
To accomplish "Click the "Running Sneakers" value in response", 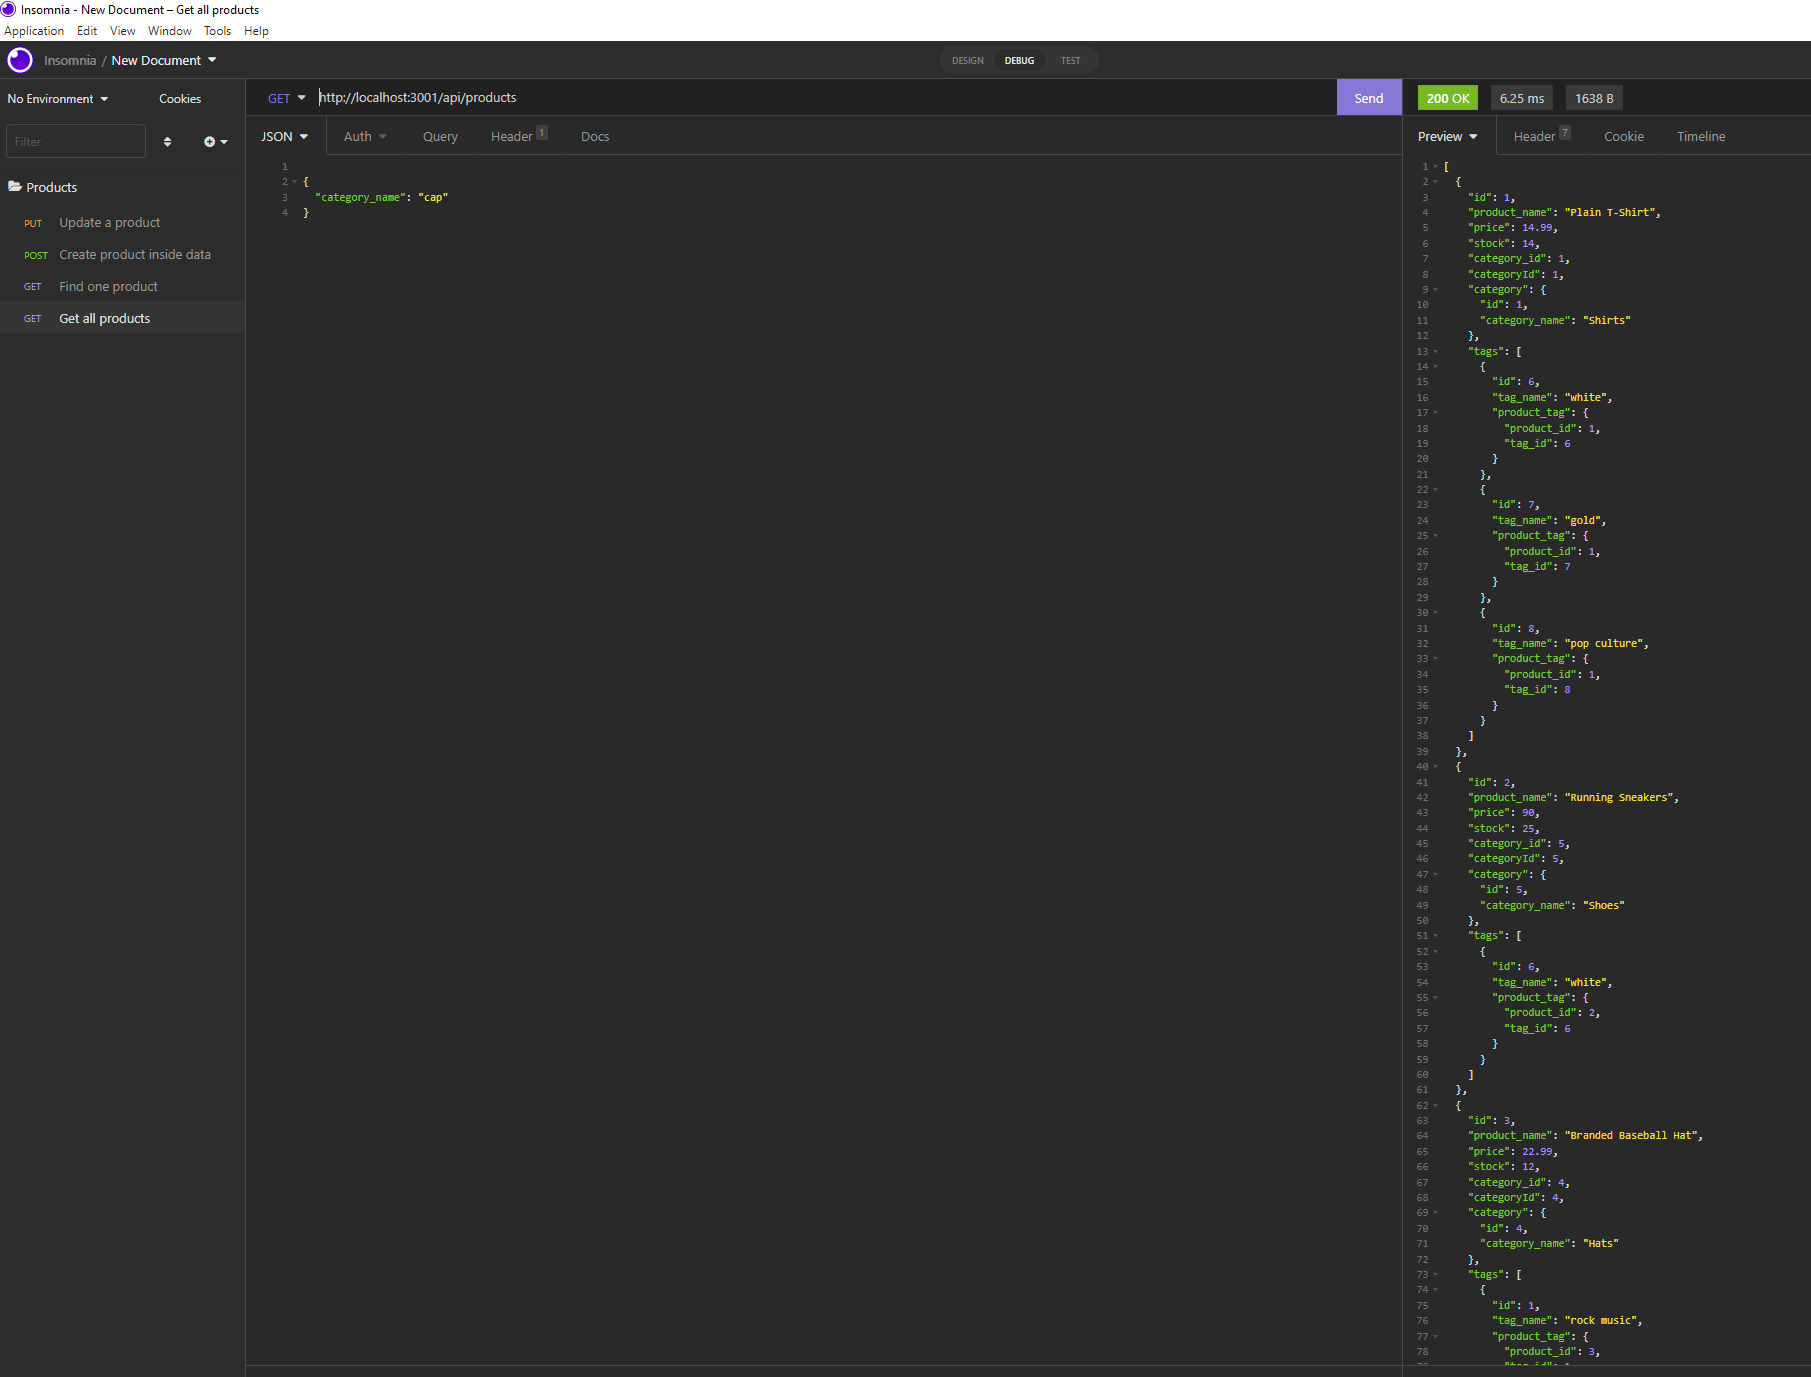I will point(1621,798).
